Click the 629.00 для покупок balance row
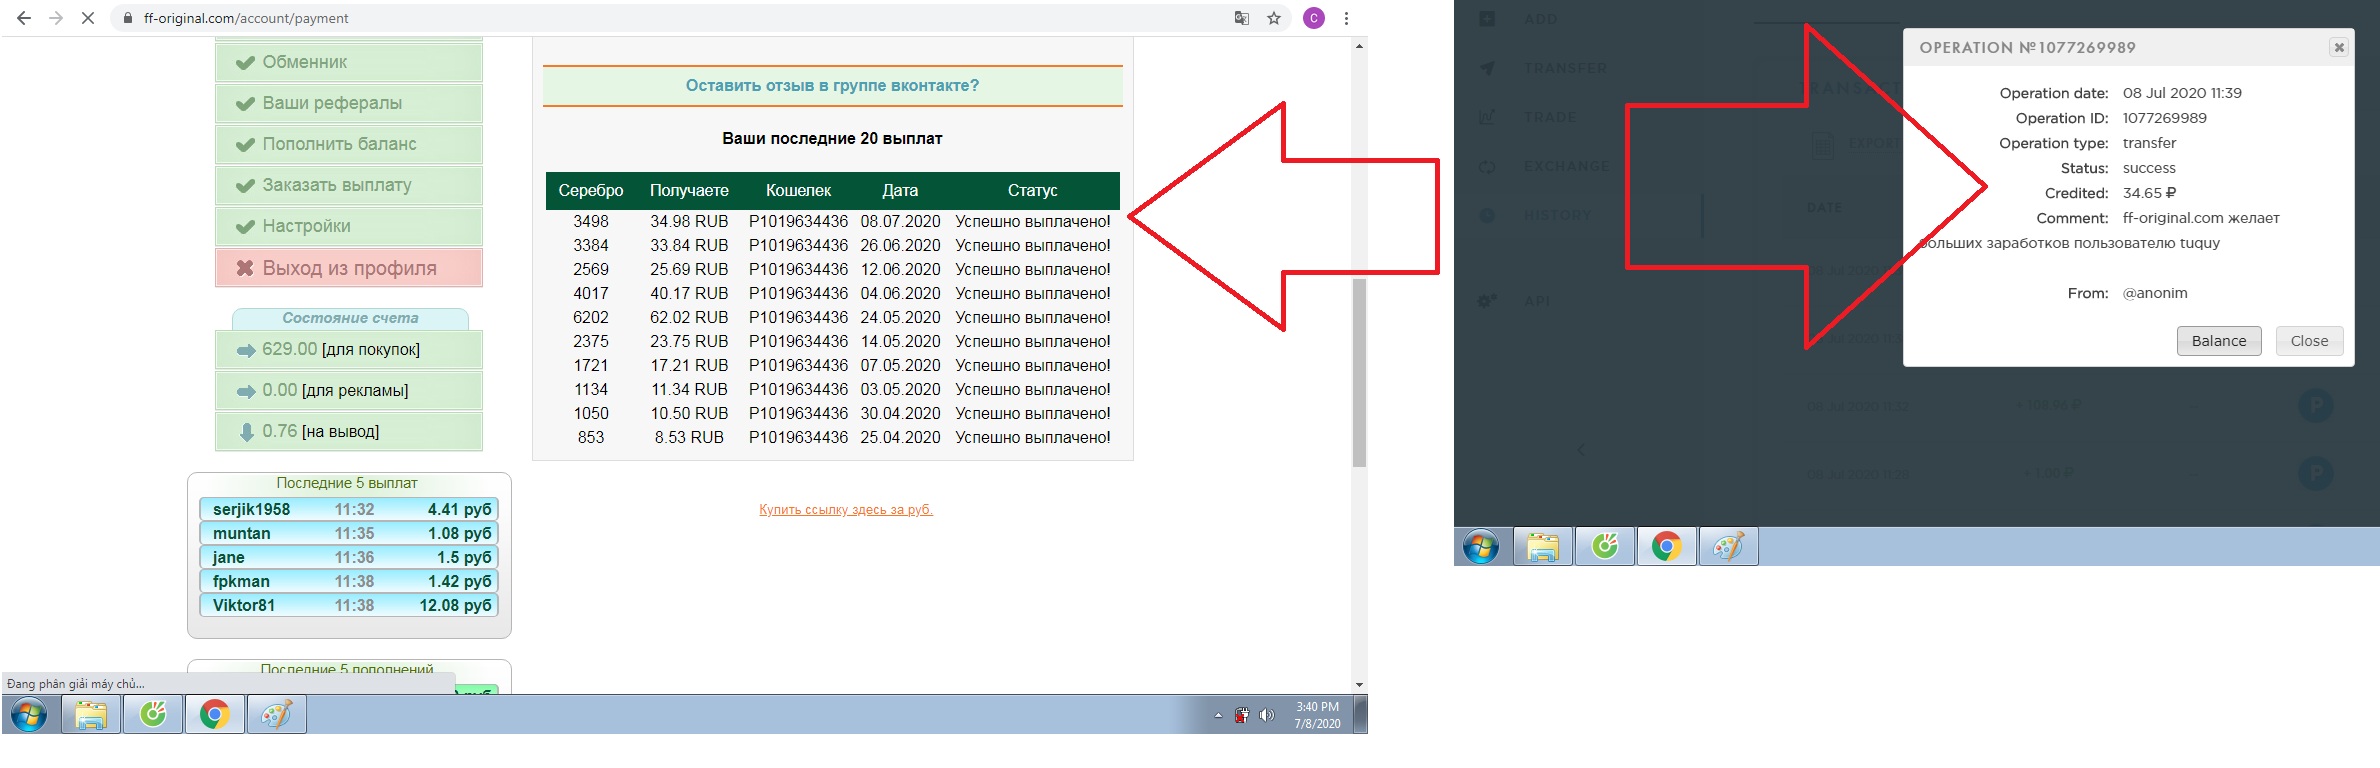Screen dimensions: 2380x768 point(349,349)
